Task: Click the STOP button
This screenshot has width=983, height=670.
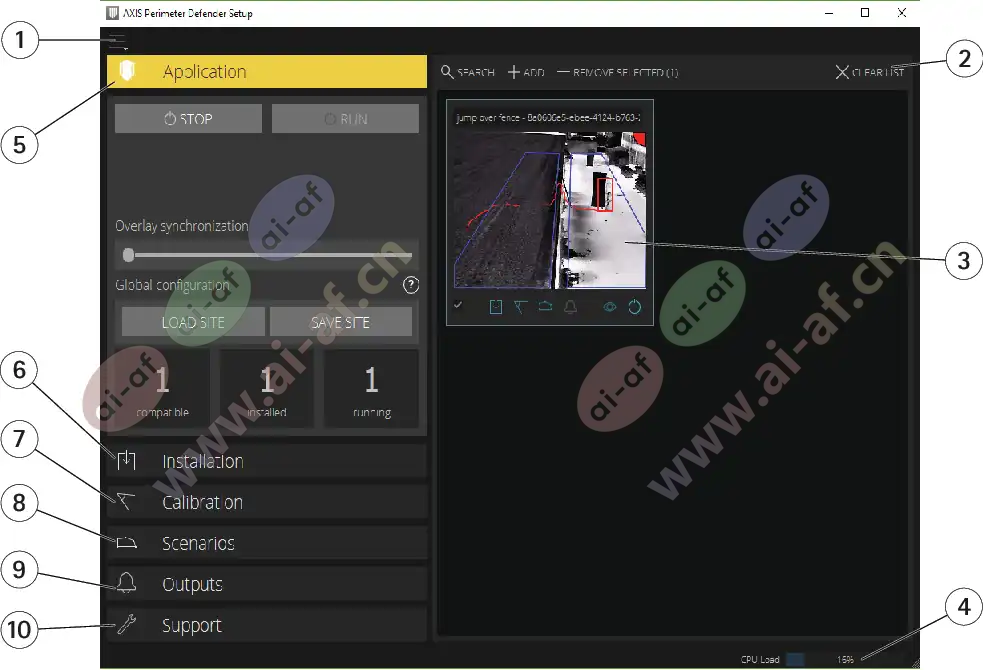Action: pos(188,118)
